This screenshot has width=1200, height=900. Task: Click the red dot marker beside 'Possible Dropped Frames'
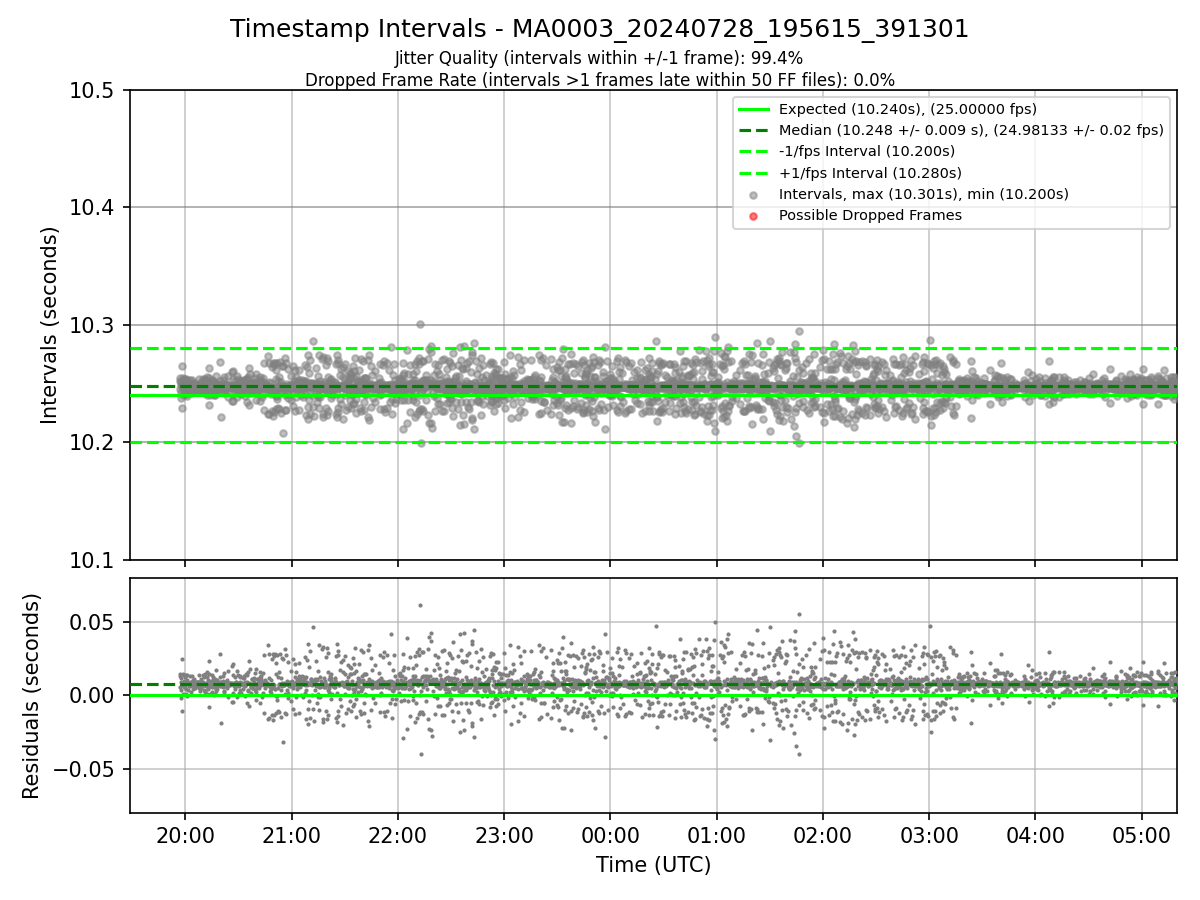tap(754, 216)
